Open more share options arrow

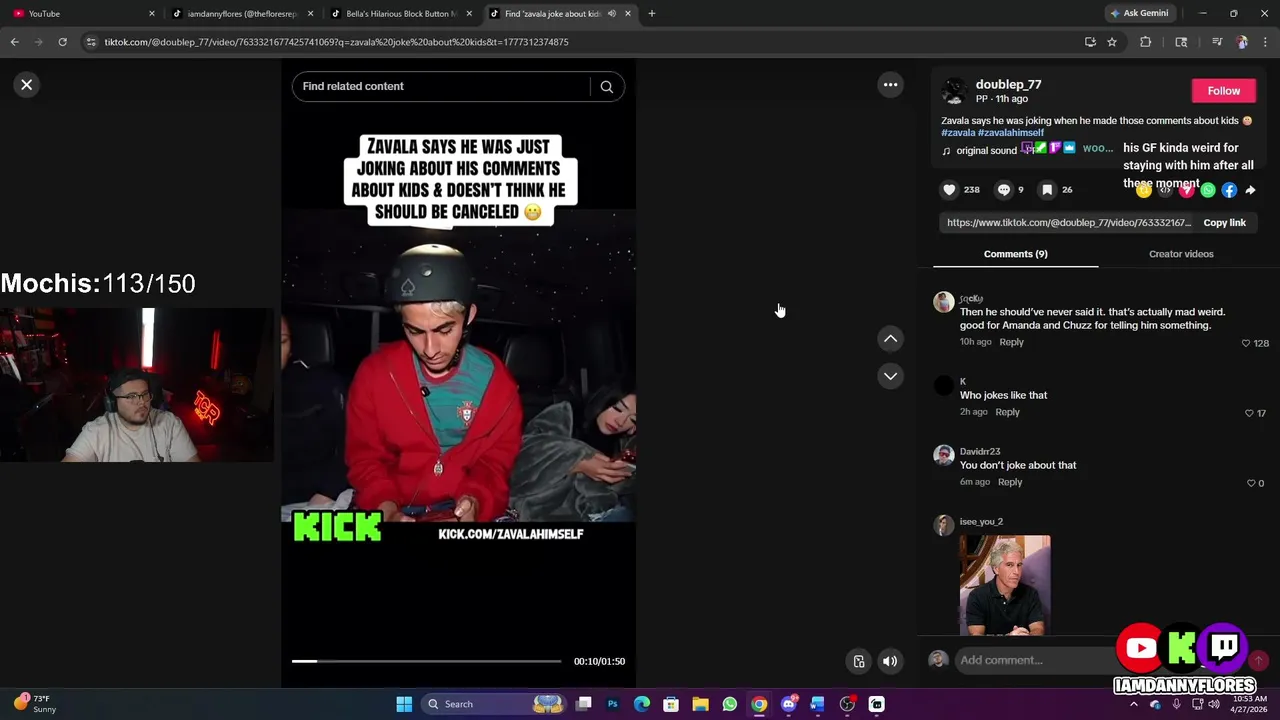tap(1250, 190)
